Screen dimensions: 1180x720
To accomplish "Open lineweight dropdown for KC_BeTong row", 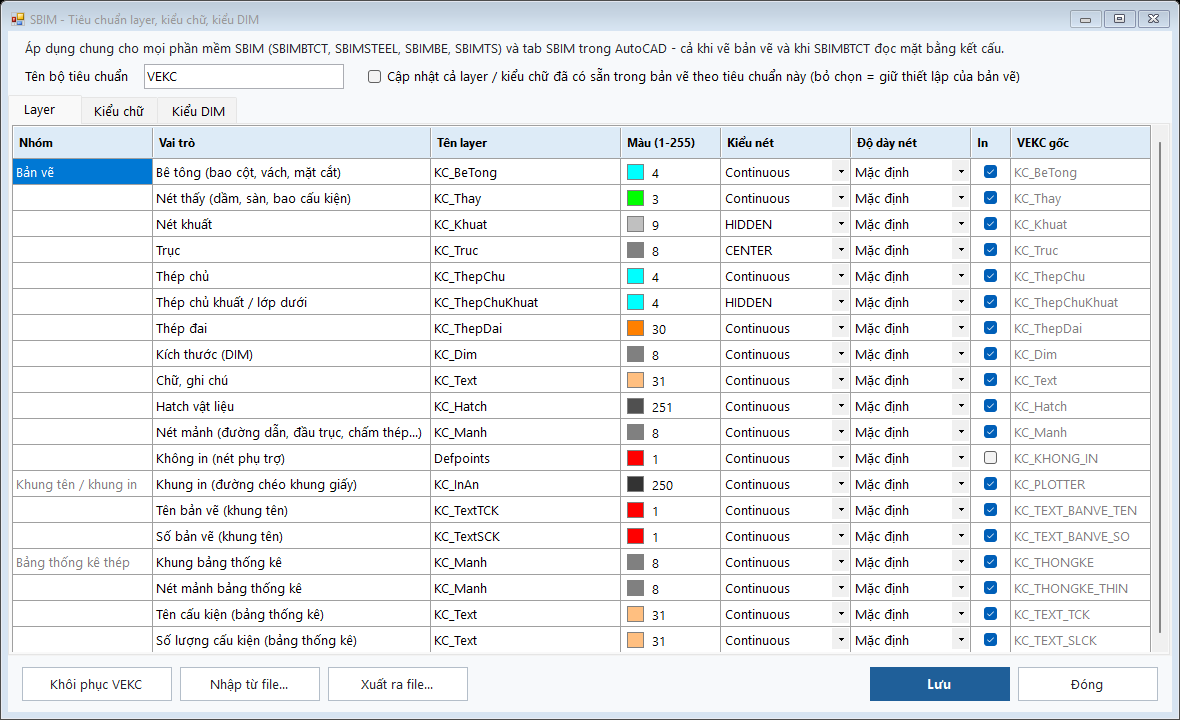I will click(961, 172).
